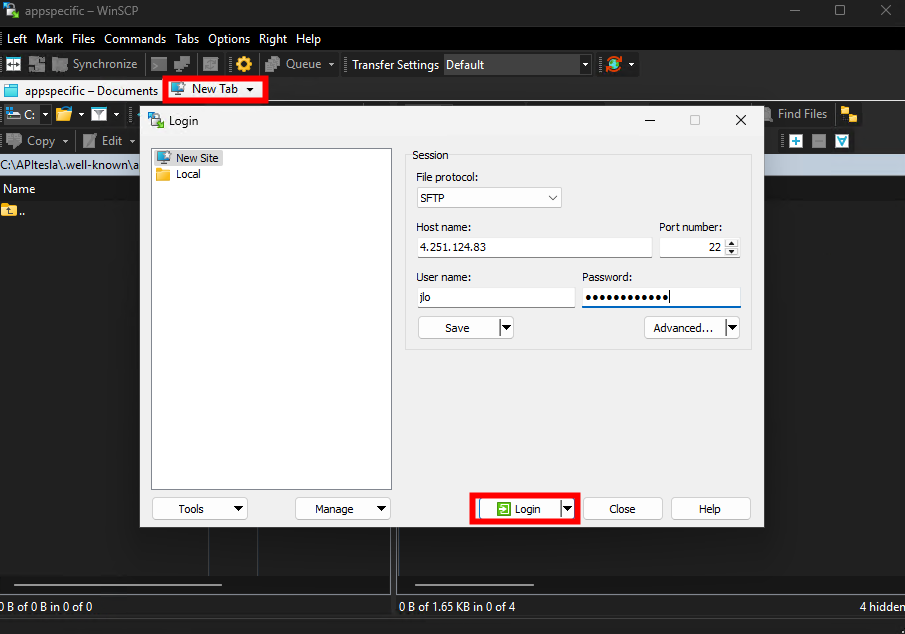Click the Queue toolbar button
905x634 pixels.
point(294,64)
